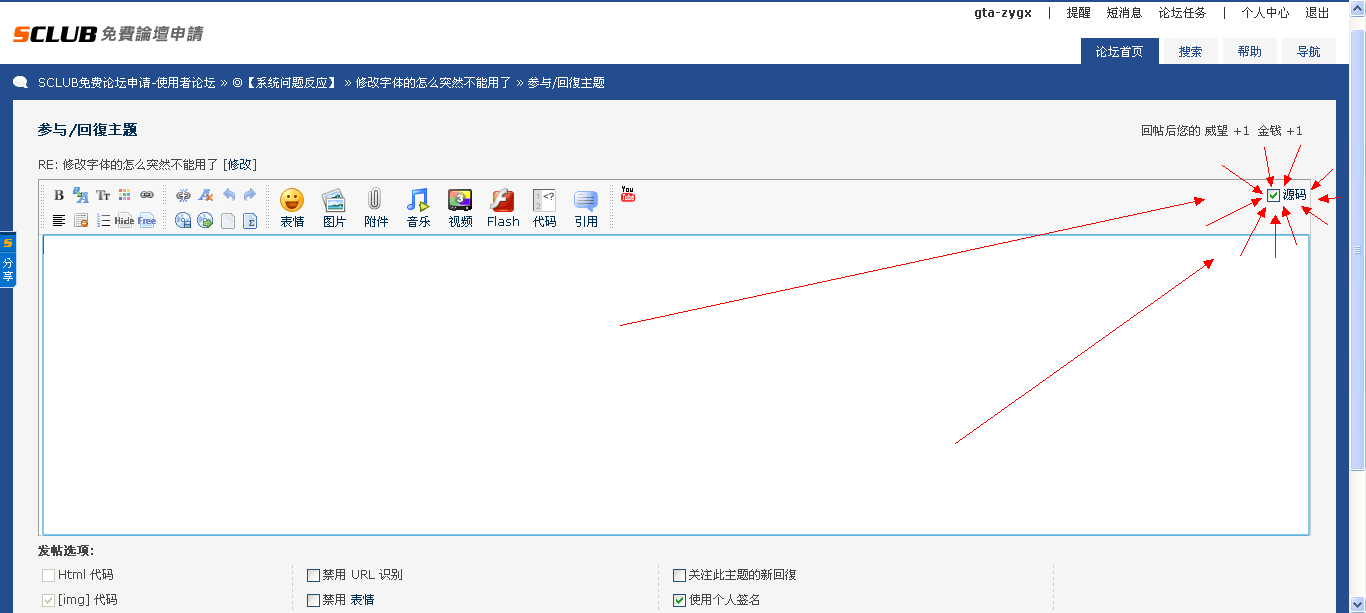This screenshot has width=1366, height=613.
Task: Click the [修改] link beside RE title
Action: point(240,165)
